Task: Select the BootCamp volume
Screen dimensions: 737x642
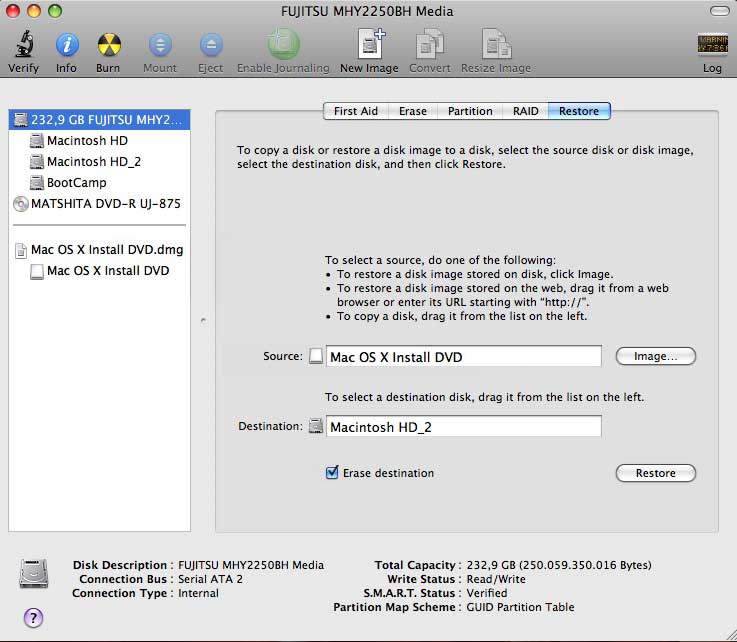Action: pyautogui.click(x=99, y=182)
